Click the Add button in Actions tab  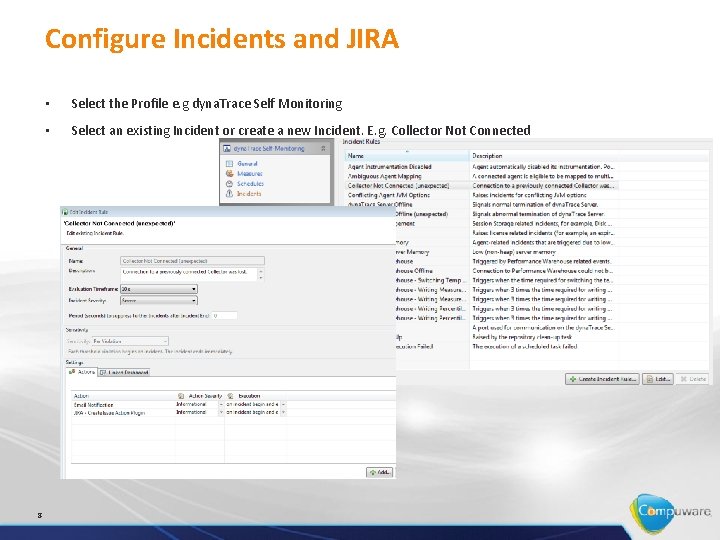click(380, 472)
